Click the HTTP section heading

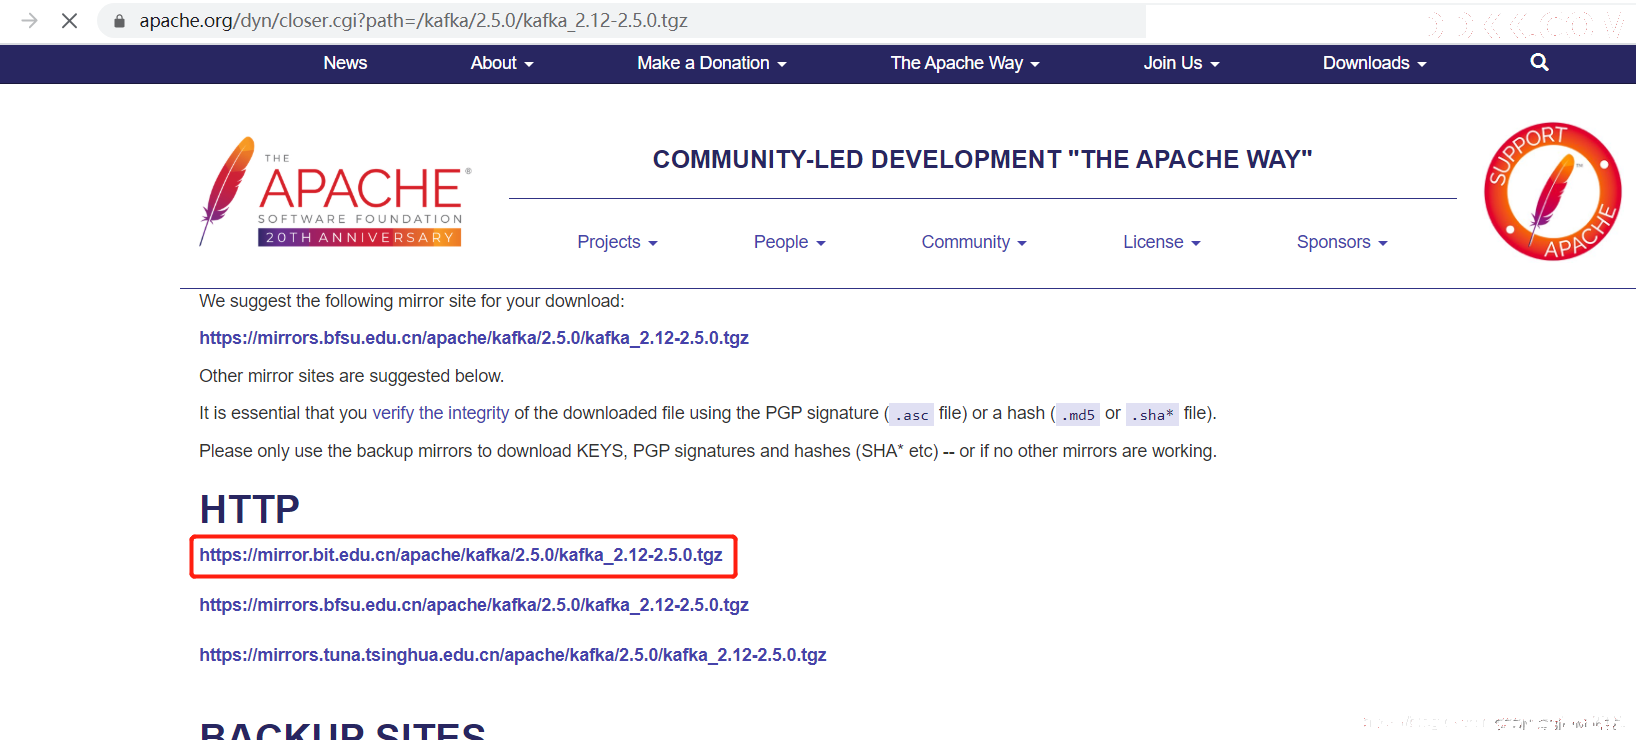250,509
